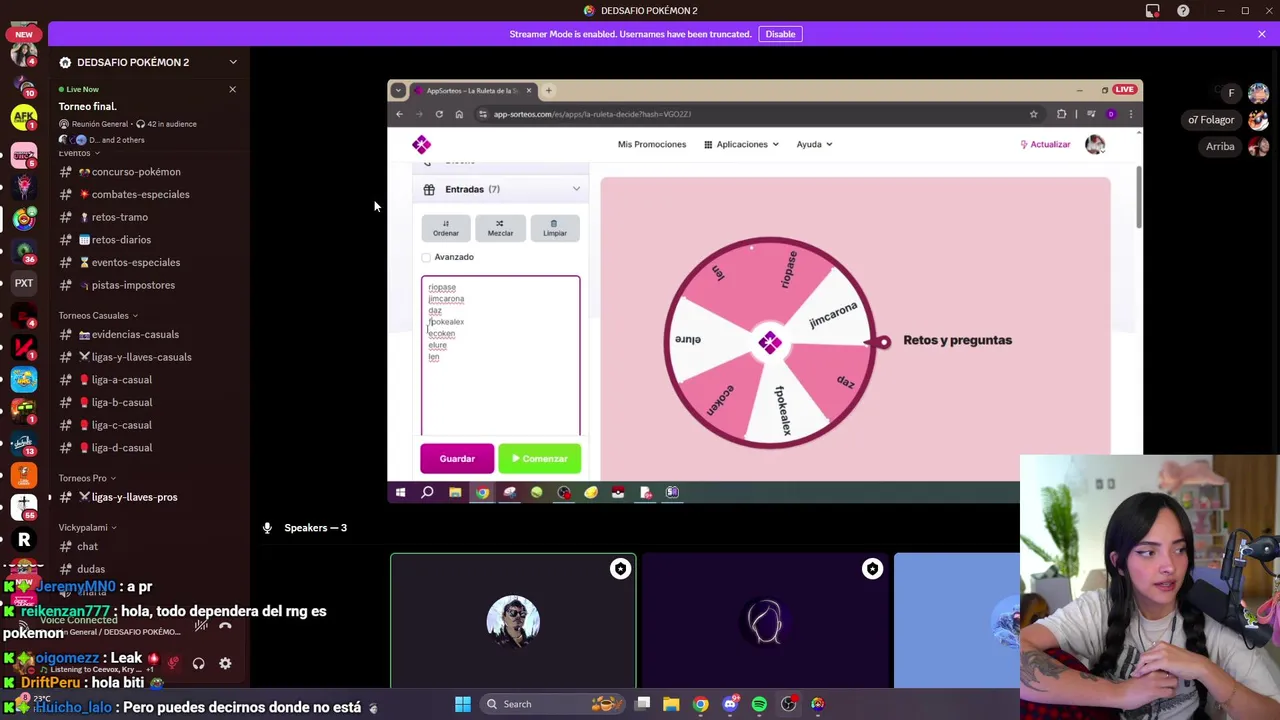The width and height of the screenshot is (1280, 720).
Task: Collapse the Vickypalami category
Action: [x=88, y=527]
